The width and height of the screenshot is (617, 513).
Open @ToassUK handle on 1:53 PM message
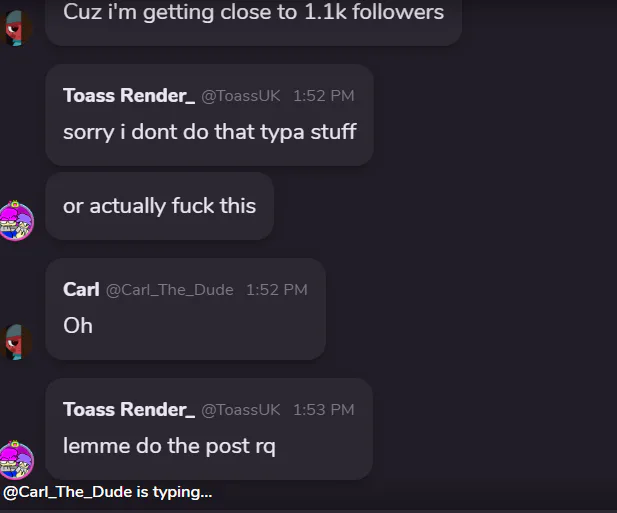tap(241, 410)
